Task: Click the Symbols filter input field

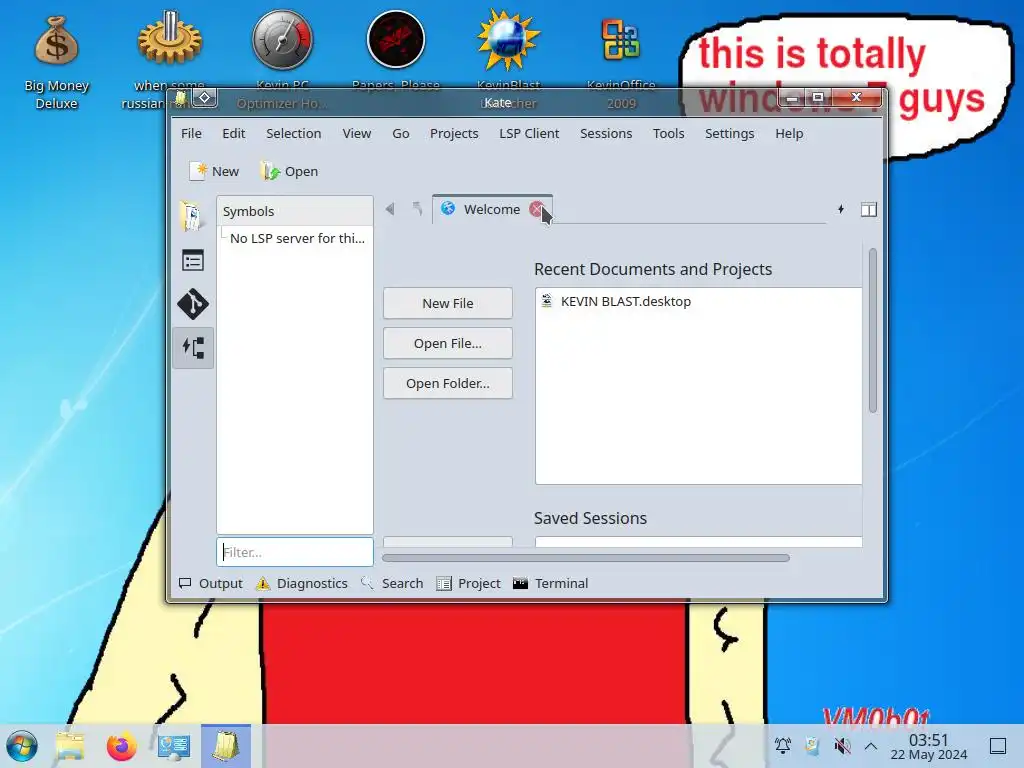Action: pyautogui.click(x=295, y=552)
